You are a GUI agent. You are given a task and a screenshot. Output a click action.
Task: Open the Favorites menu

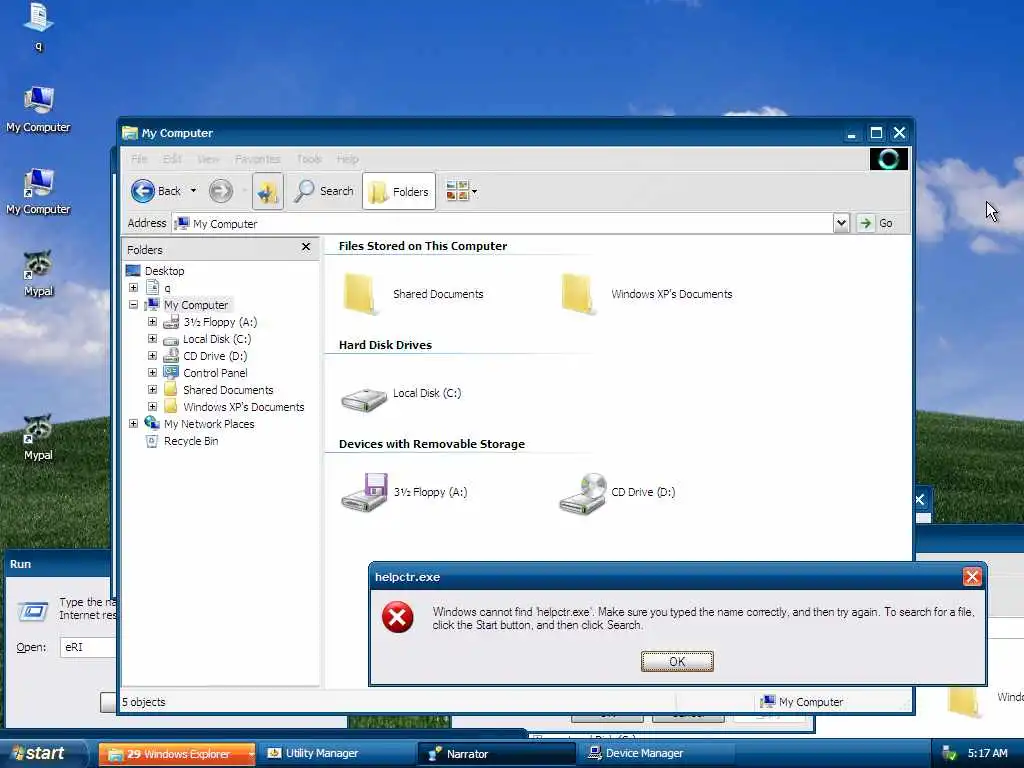pos(258,159)
